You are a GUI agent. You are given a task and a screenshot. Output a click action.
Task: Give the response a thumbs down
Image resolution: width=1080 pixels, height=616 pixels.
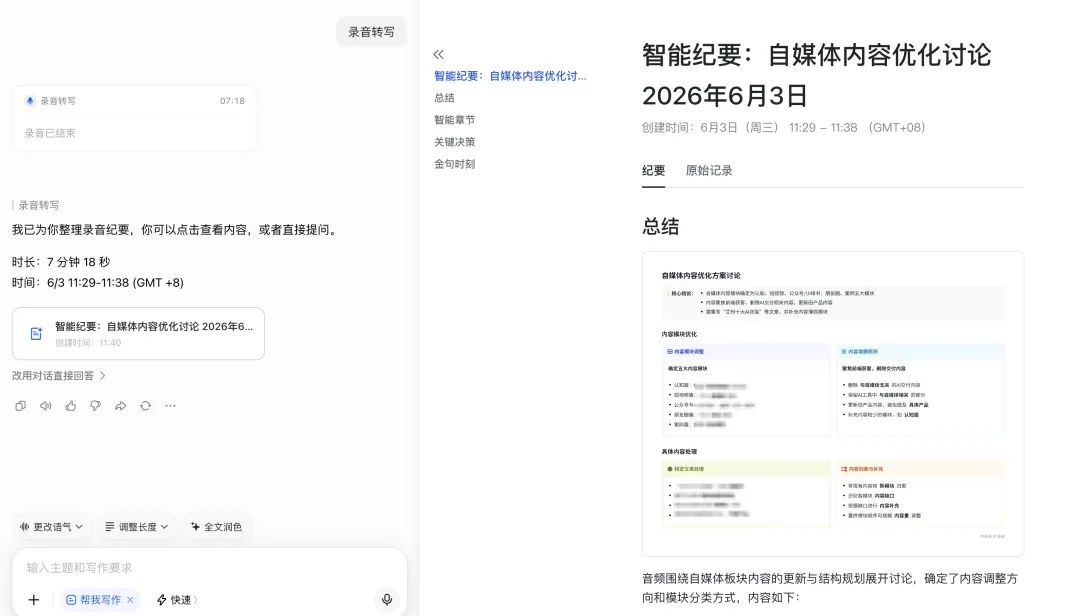point(95,406)
